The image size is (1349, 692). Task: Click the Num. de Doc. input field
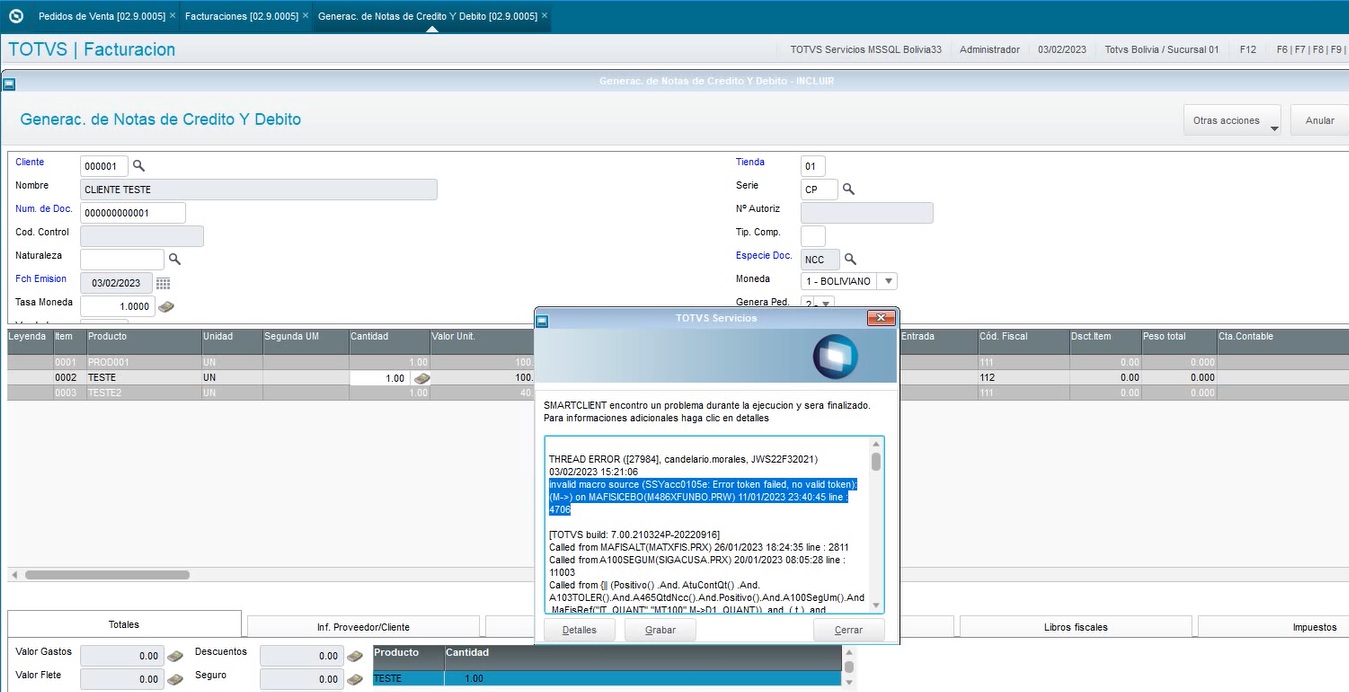[x=132, y=213]
